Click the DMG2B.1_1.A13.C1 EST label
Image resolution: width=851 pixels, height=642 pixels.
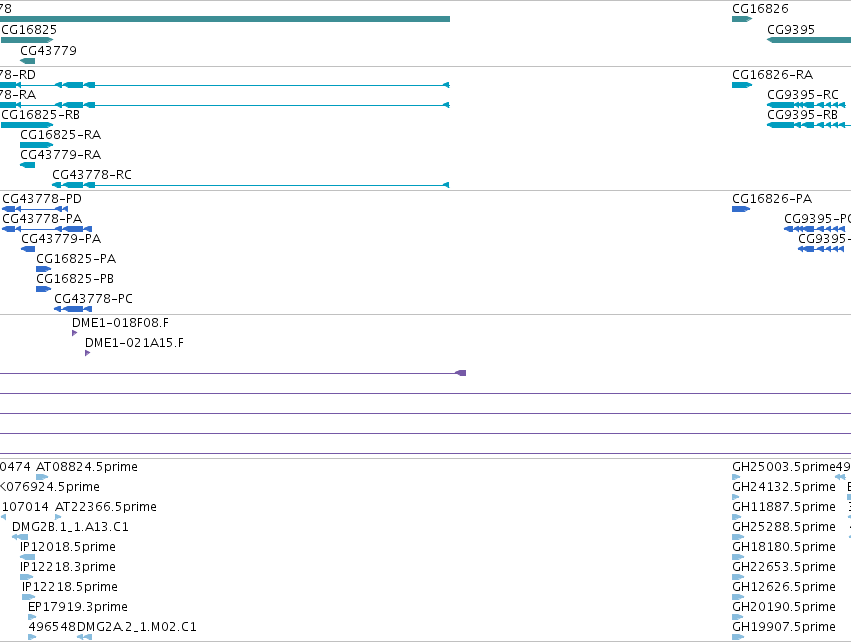[70, 527]
